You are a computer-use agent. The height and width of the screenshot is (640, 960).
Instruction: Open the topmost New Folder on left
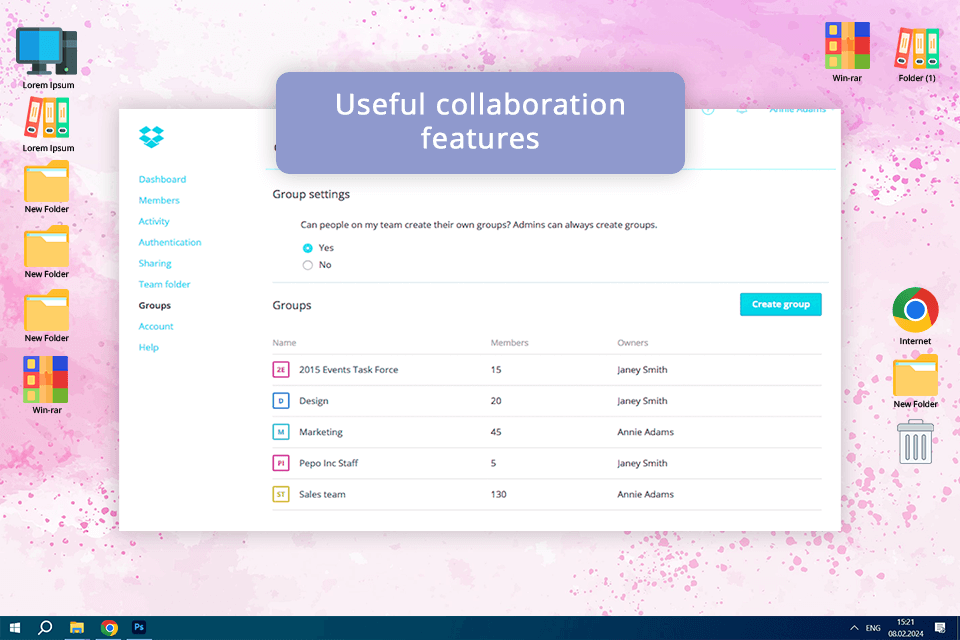click(x=47, y=181)
